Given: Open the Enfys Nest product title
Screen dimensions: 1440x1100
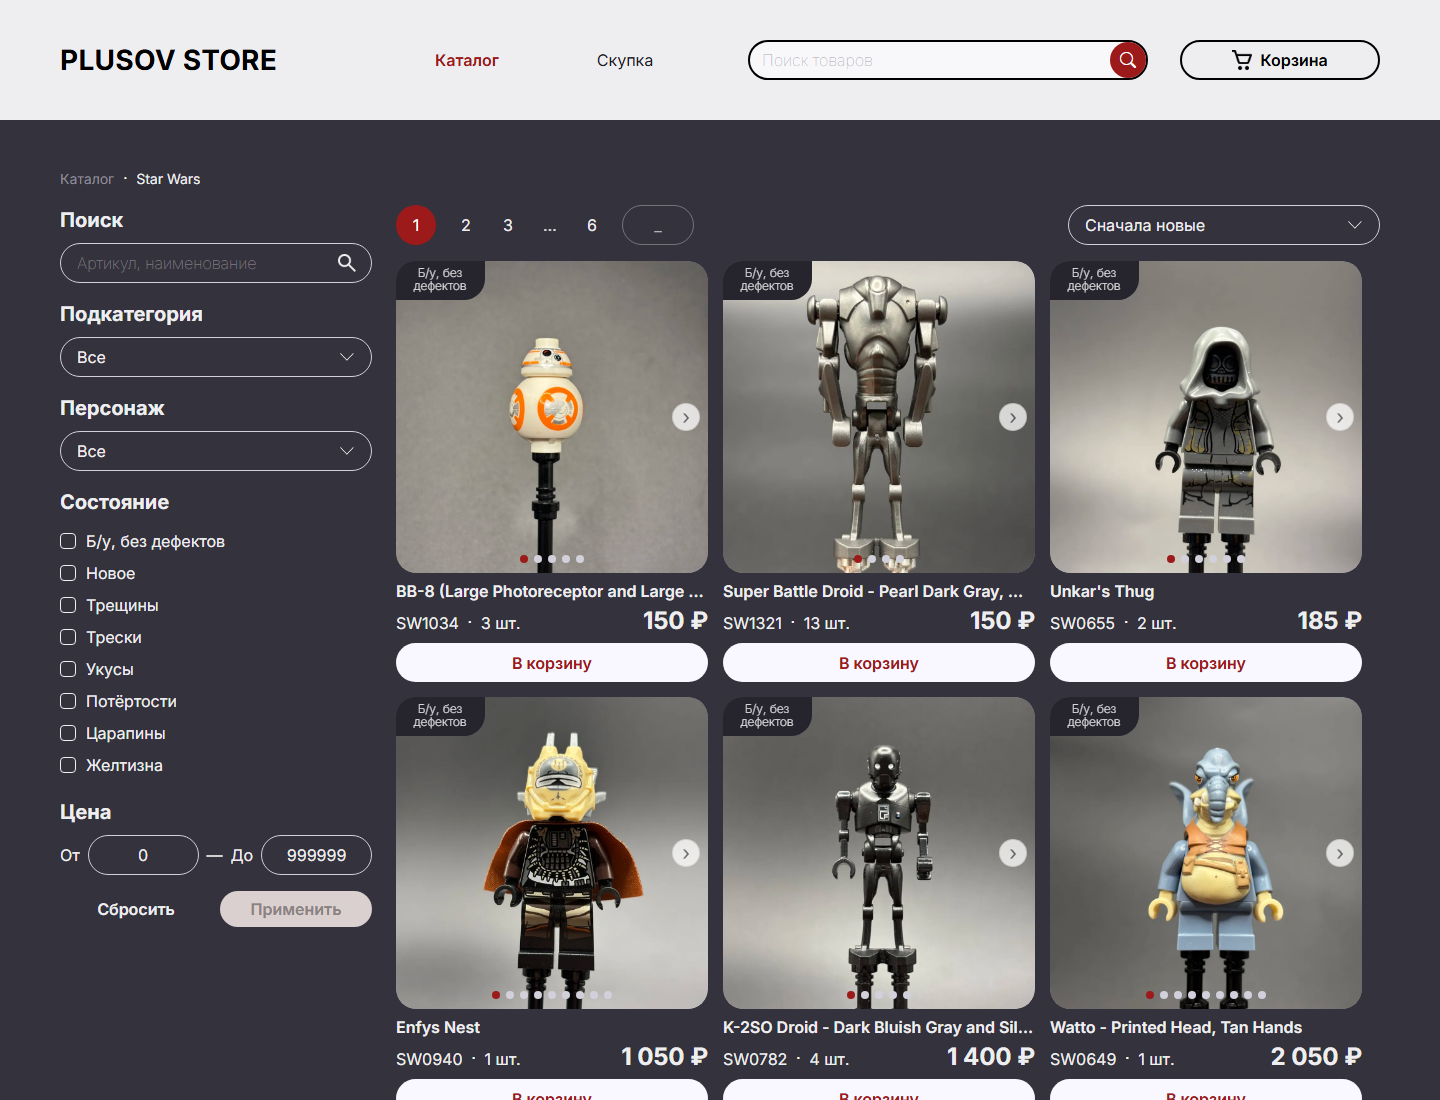Looking at the screenshot, I should (438, 1027).
